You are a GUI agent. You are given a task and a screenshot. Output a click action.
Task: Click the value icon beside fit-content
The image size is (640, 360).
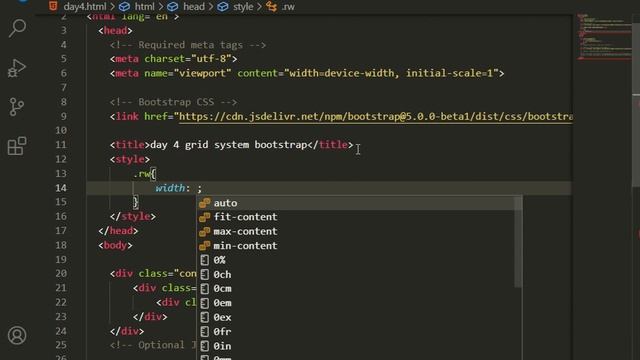click(x=204, y=217)
